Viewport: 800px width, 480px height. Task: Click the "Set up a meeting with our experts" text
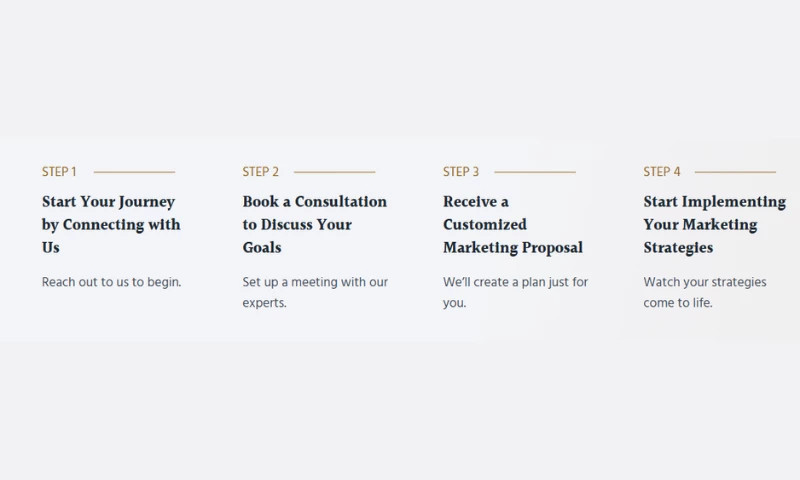[314, 292]
